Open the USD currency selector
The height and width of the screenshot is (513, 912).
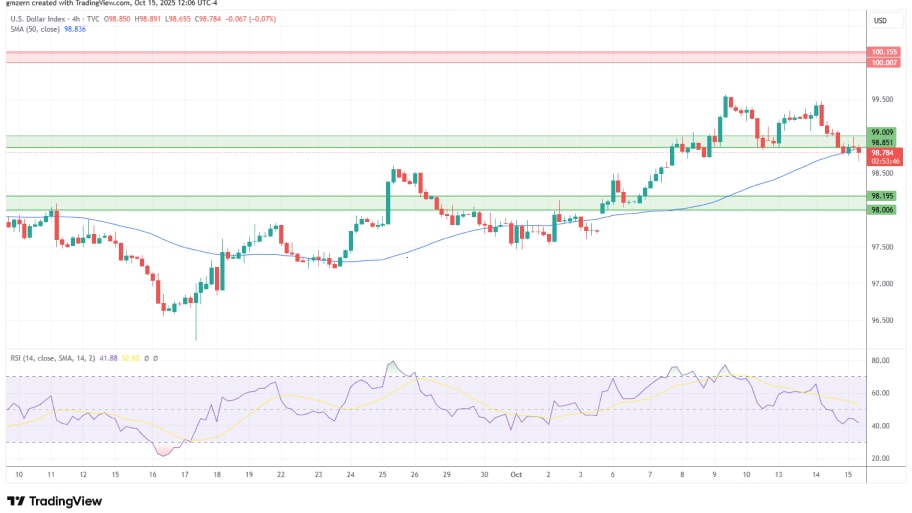(881, 21)
